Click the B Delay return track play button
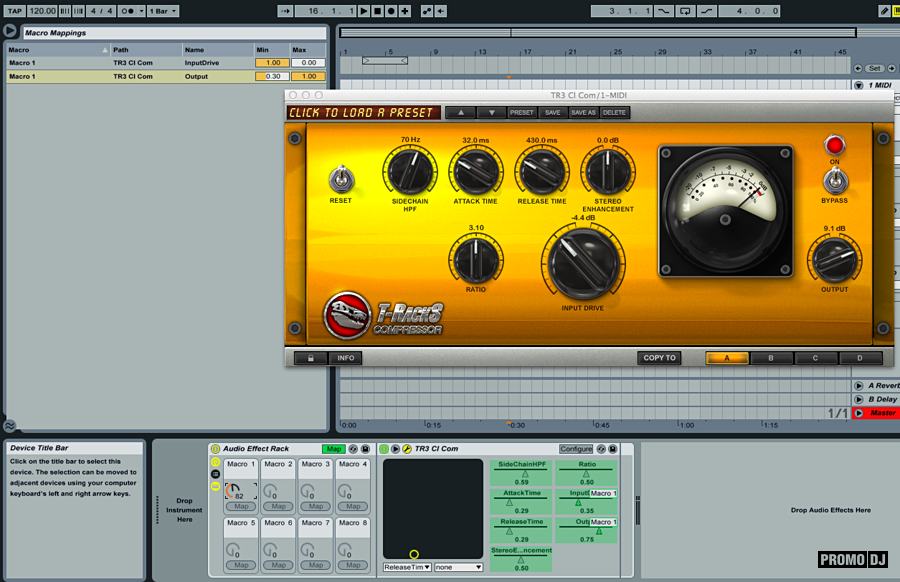900x582 pixels. [859, 399]
